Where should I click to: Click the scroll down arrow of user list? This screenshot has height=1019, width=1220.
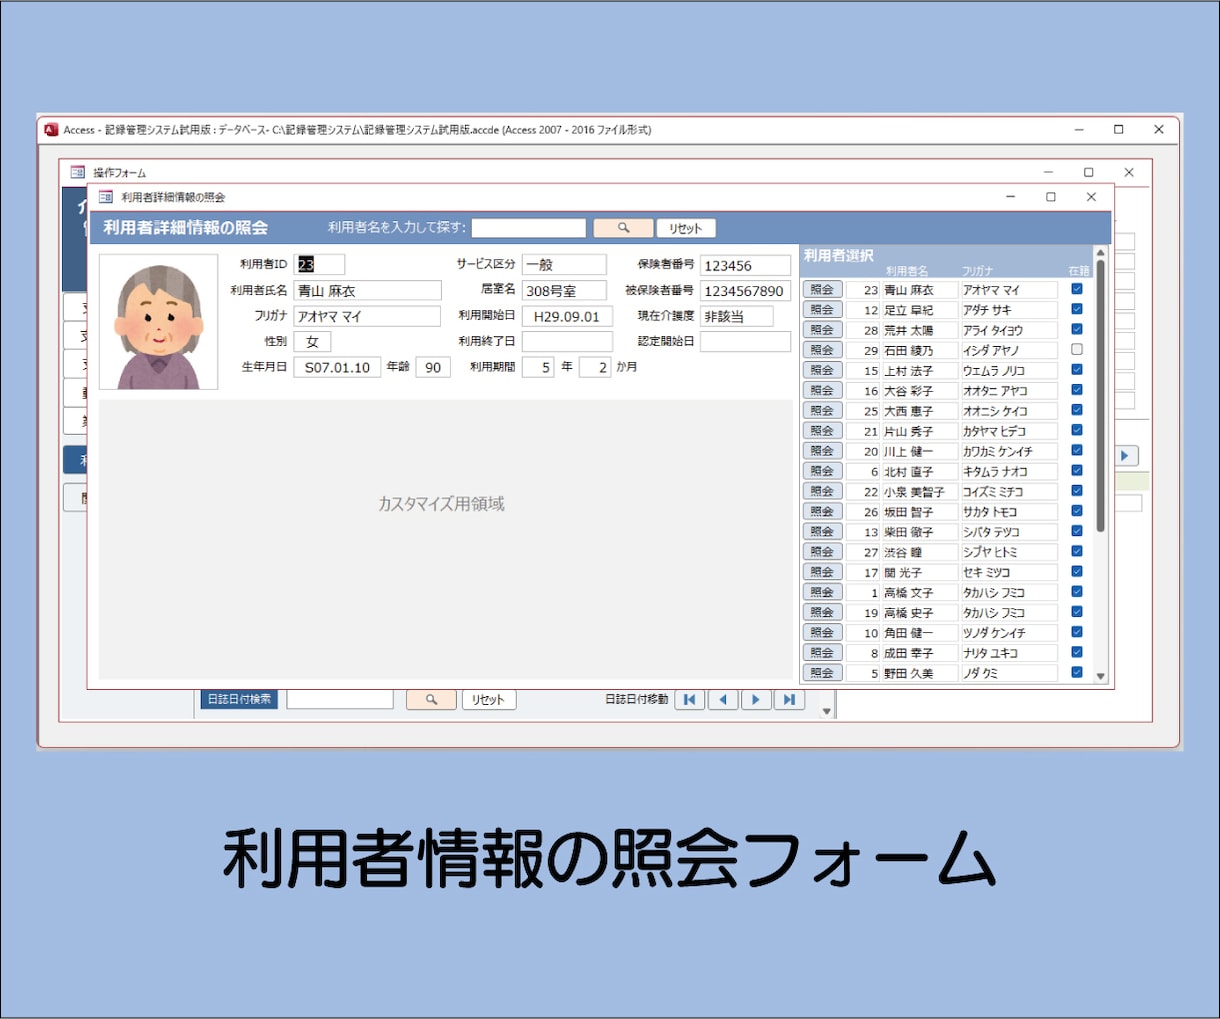(1101, 677)
